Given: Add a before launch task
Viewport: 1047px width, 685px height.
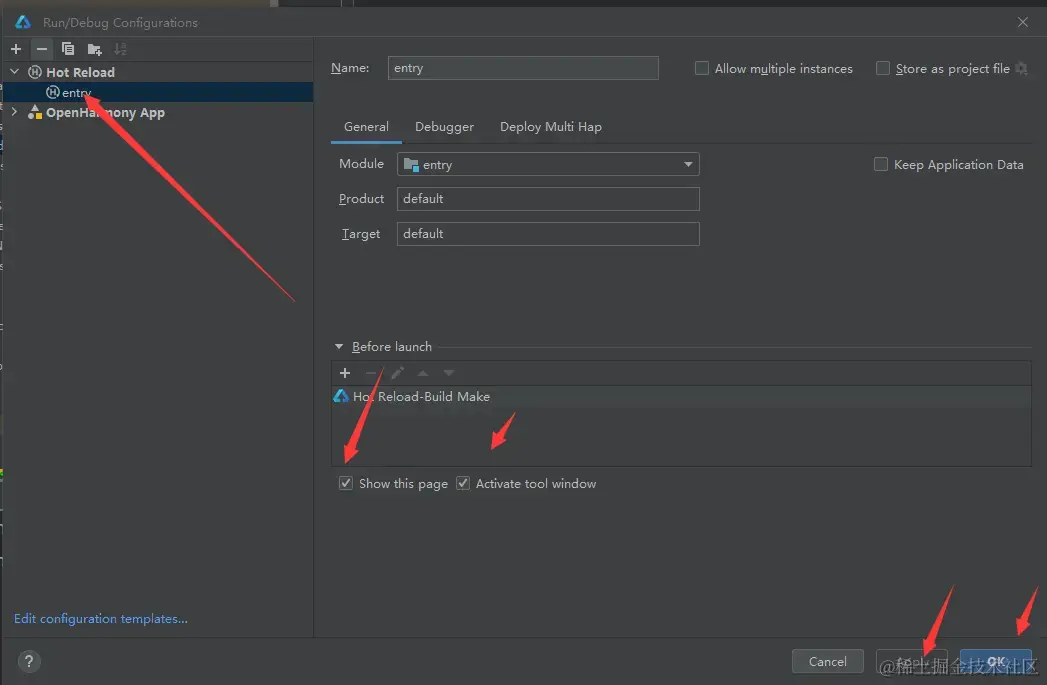Looking at the screenshot, I should pyautogui.click(x=345, y=373).
